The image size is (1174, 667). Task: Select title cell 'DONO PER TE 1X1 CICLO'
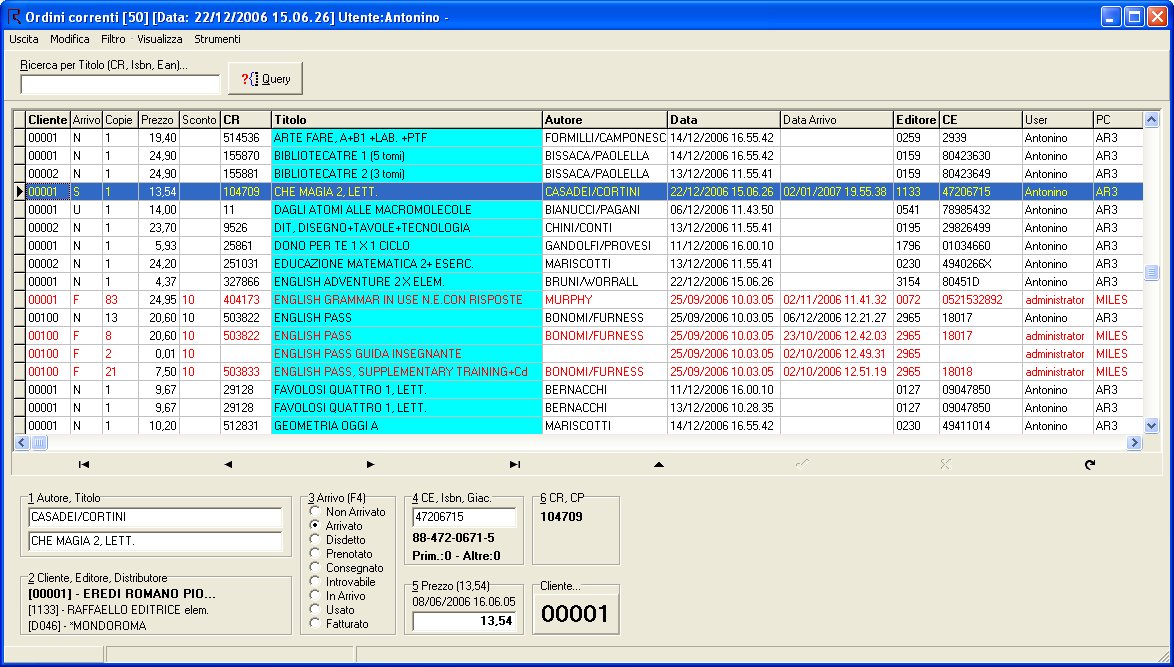click(407, 246)
